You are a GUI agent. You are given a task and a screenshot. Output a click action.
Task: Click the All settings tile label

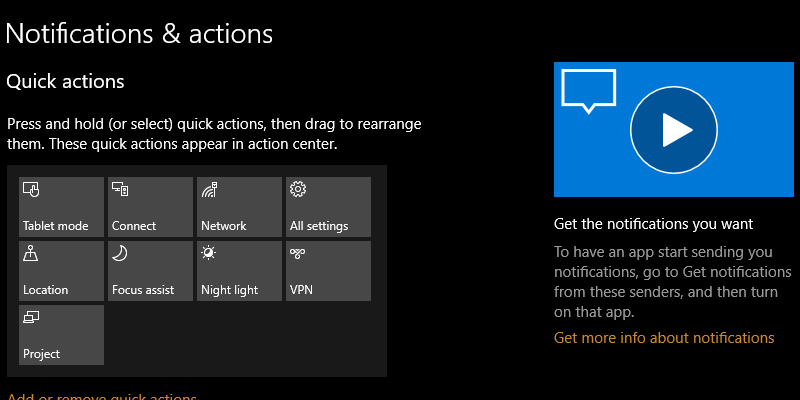[319, 226]
